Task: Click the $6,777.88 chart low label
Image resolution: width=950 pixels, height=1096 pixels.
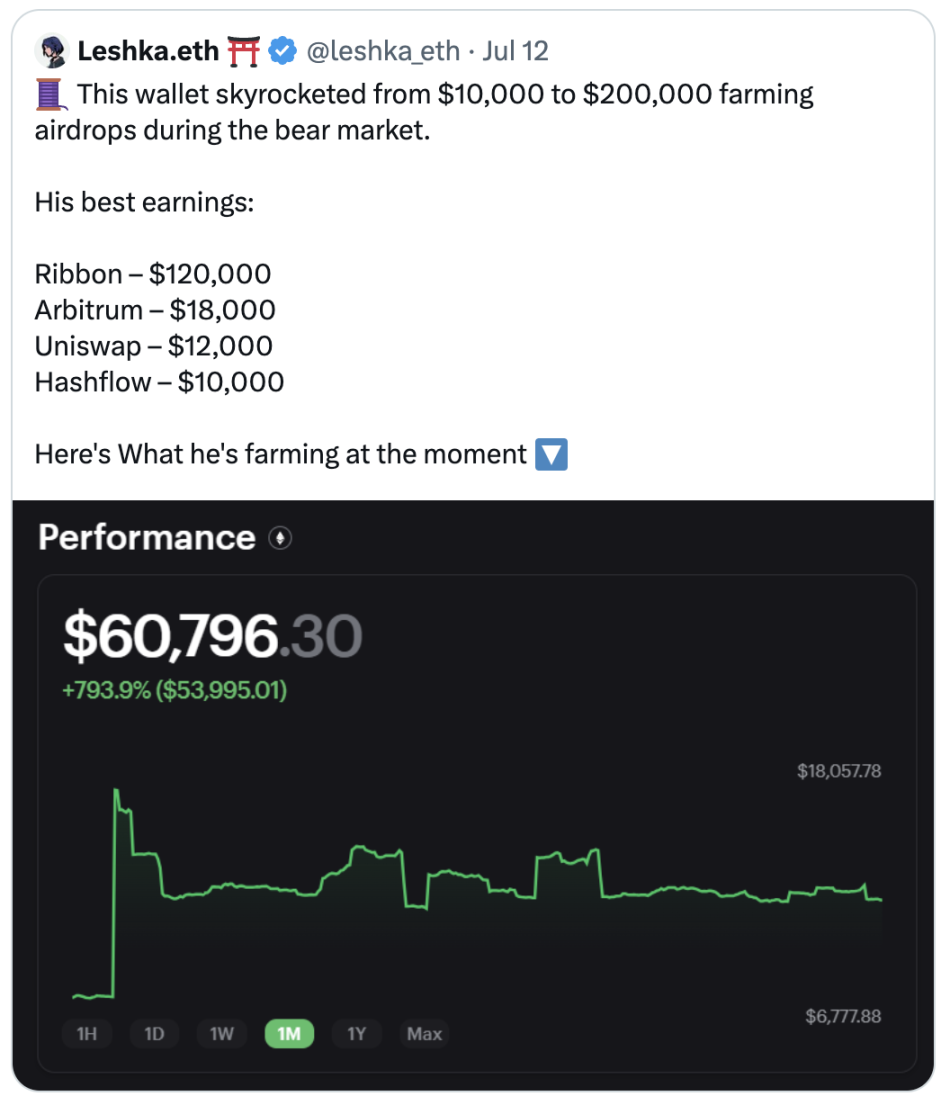Action: [843, 1016]
